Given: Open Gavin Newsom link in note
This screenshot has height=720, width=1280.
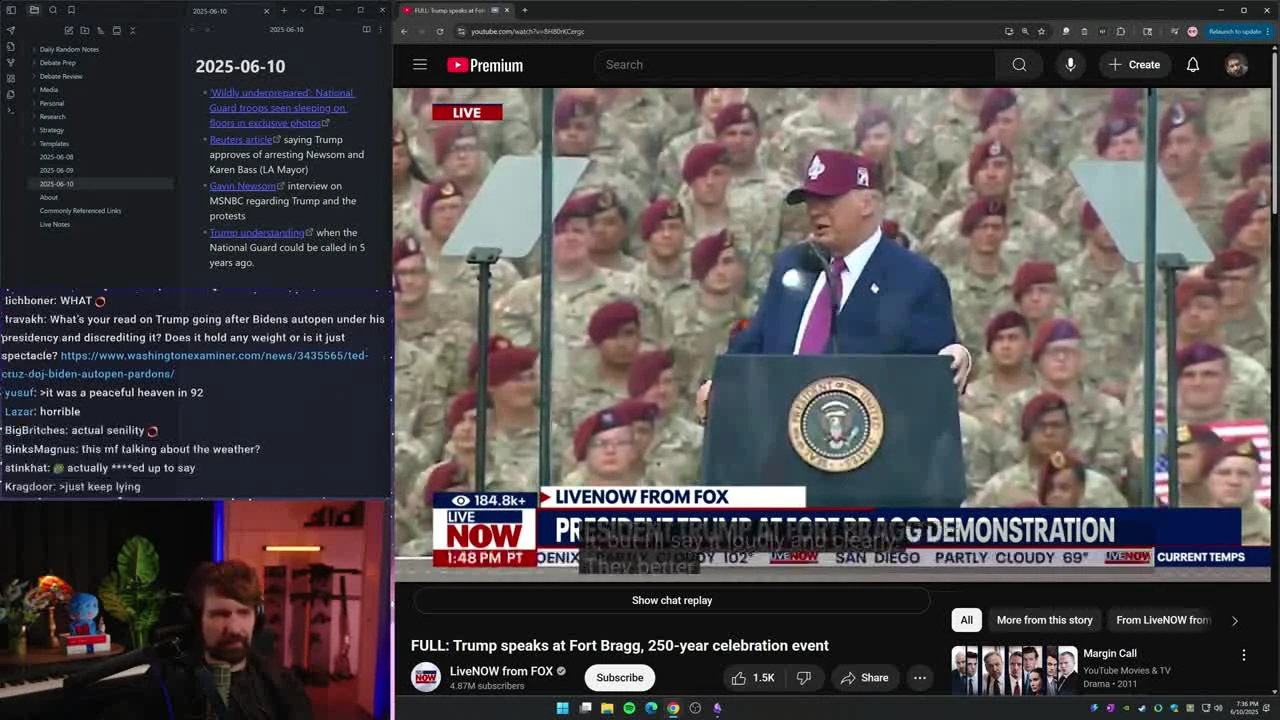Looking at the screenshot, I should pos(242,186).
